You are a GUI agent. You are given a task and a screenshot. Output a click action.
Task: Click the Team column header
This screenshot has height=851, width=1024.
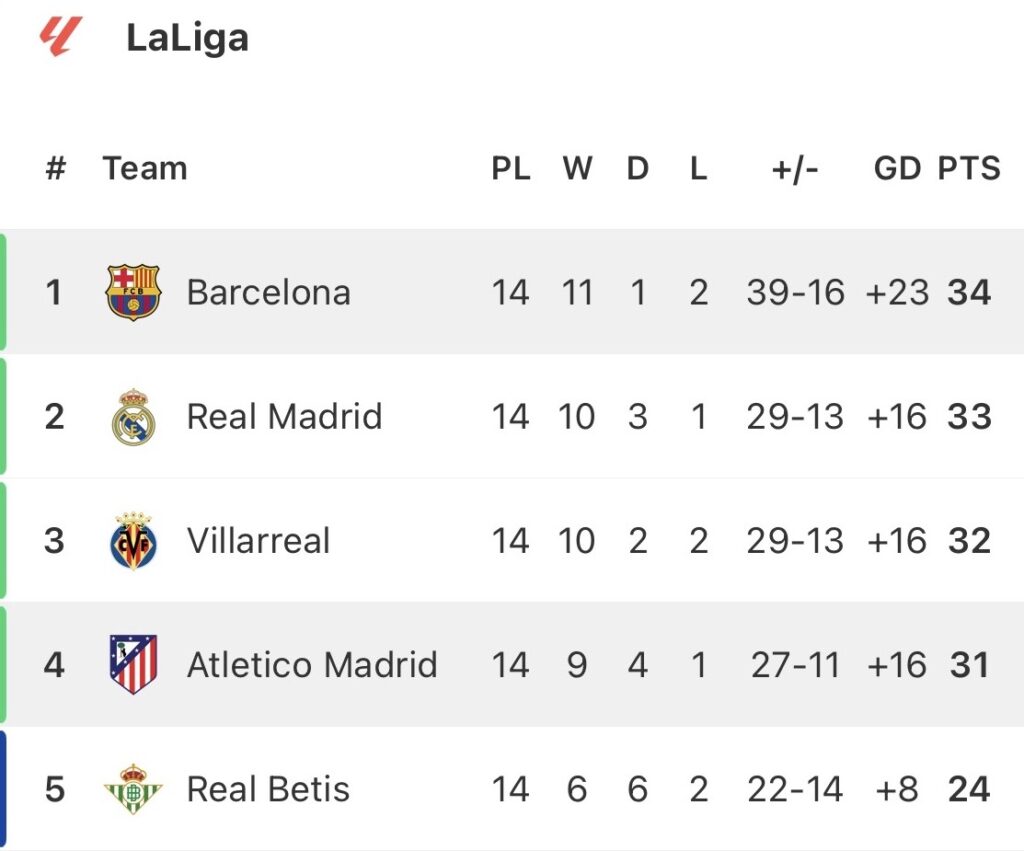(145, 168)
